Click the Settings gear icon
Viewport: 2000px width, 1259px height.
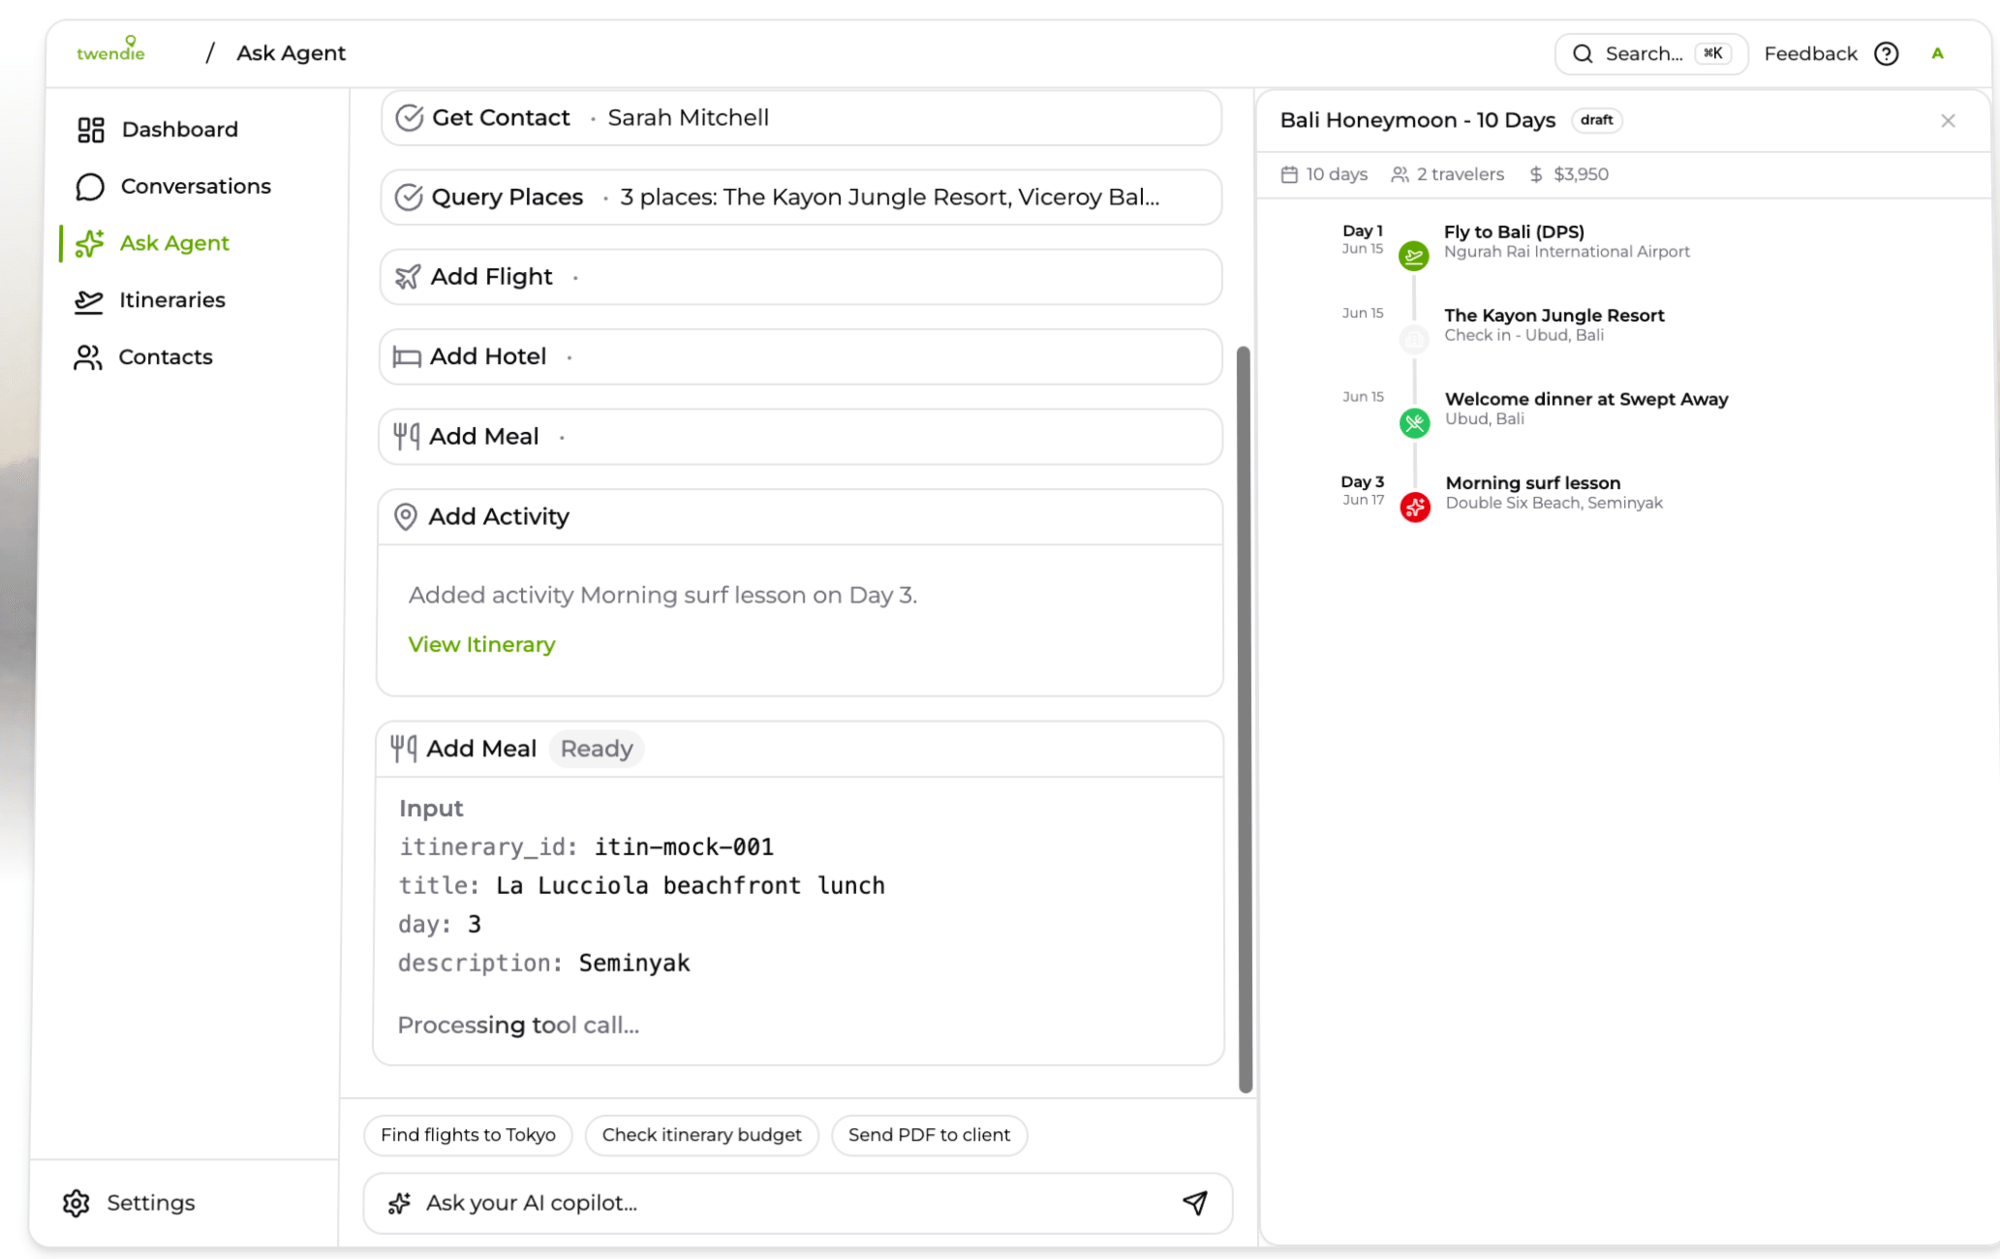point(76,1202)
